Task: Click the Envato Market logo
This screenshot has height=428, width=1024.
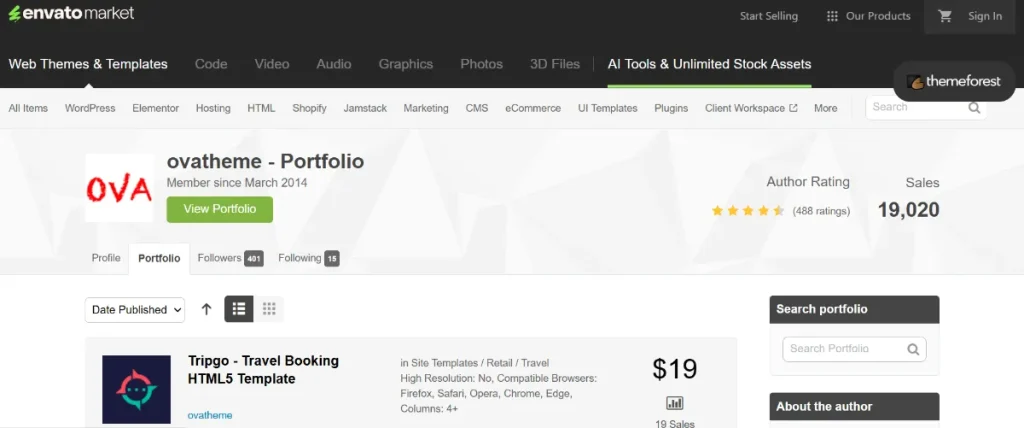Action: [71, 13]
